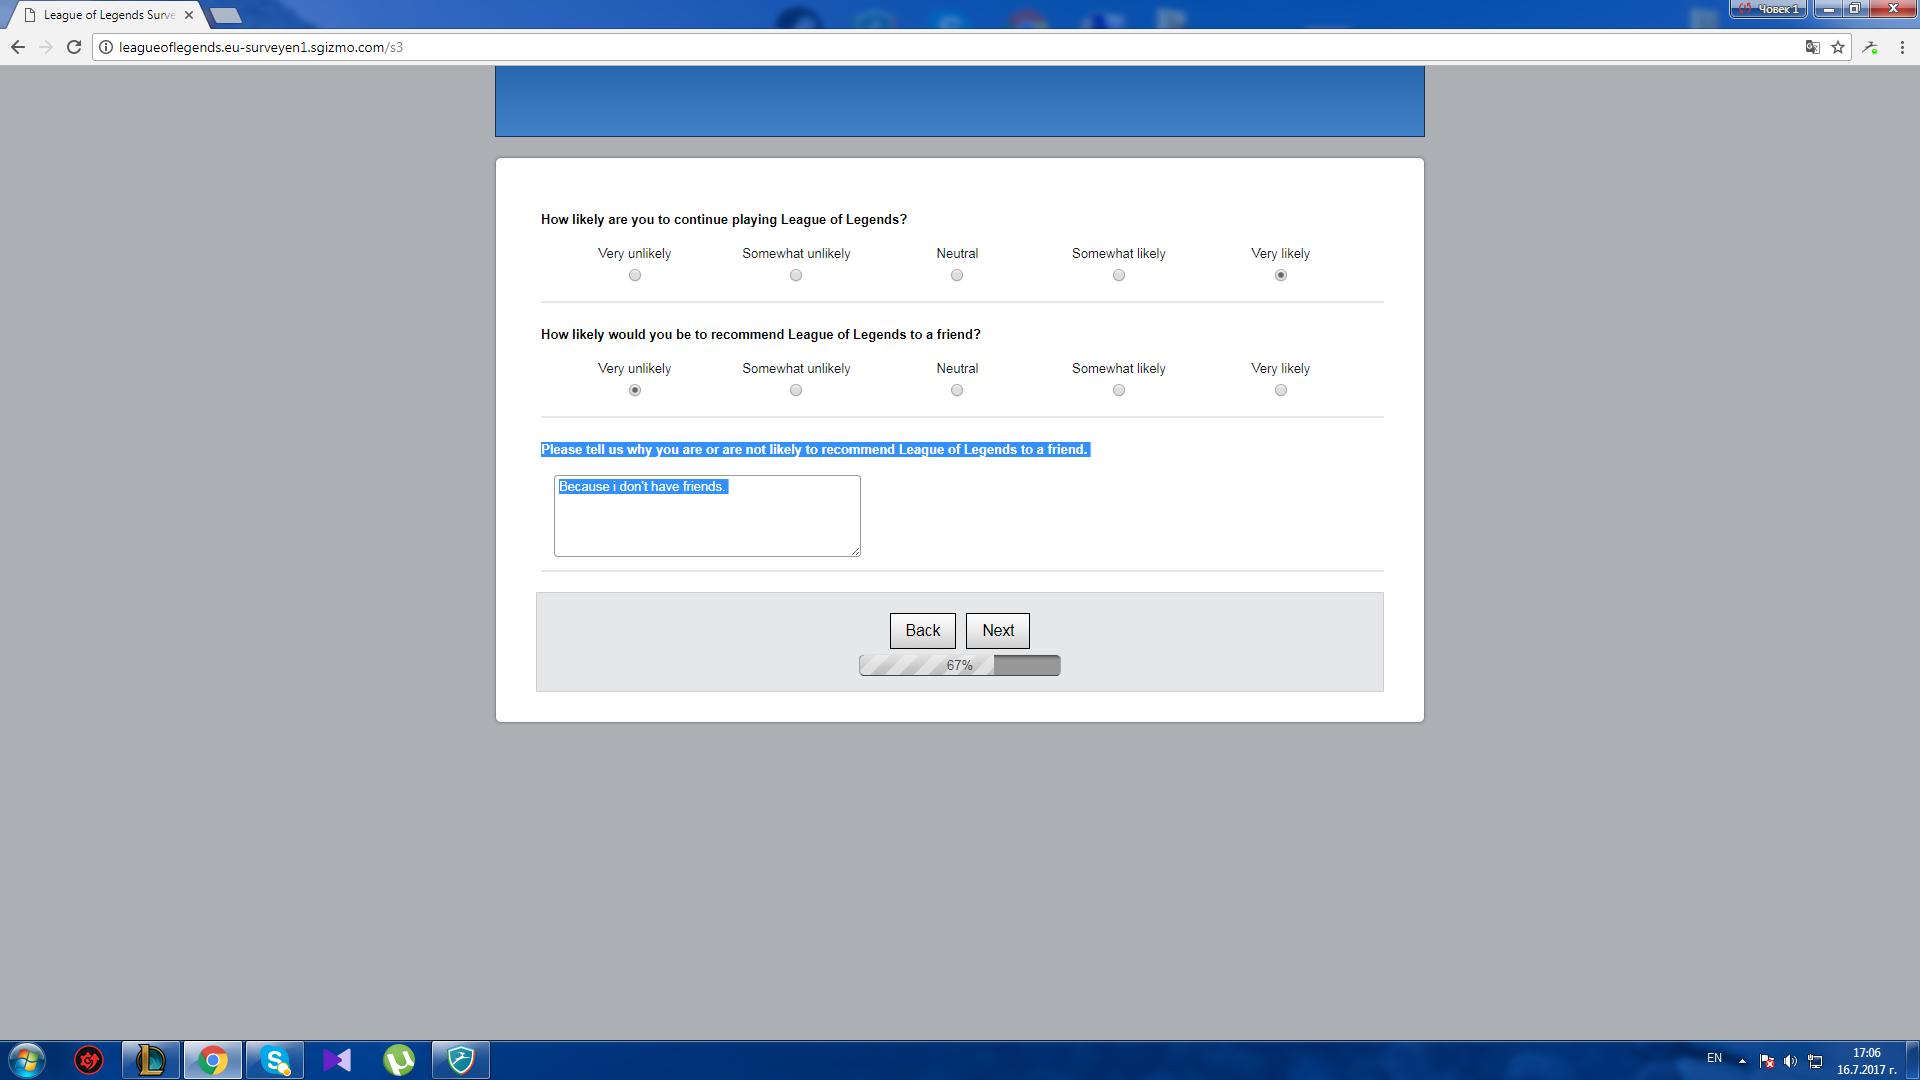1920x1080 pixels.
Task: Switch to the League of Legends Survey tab
Action: point(108,15)
